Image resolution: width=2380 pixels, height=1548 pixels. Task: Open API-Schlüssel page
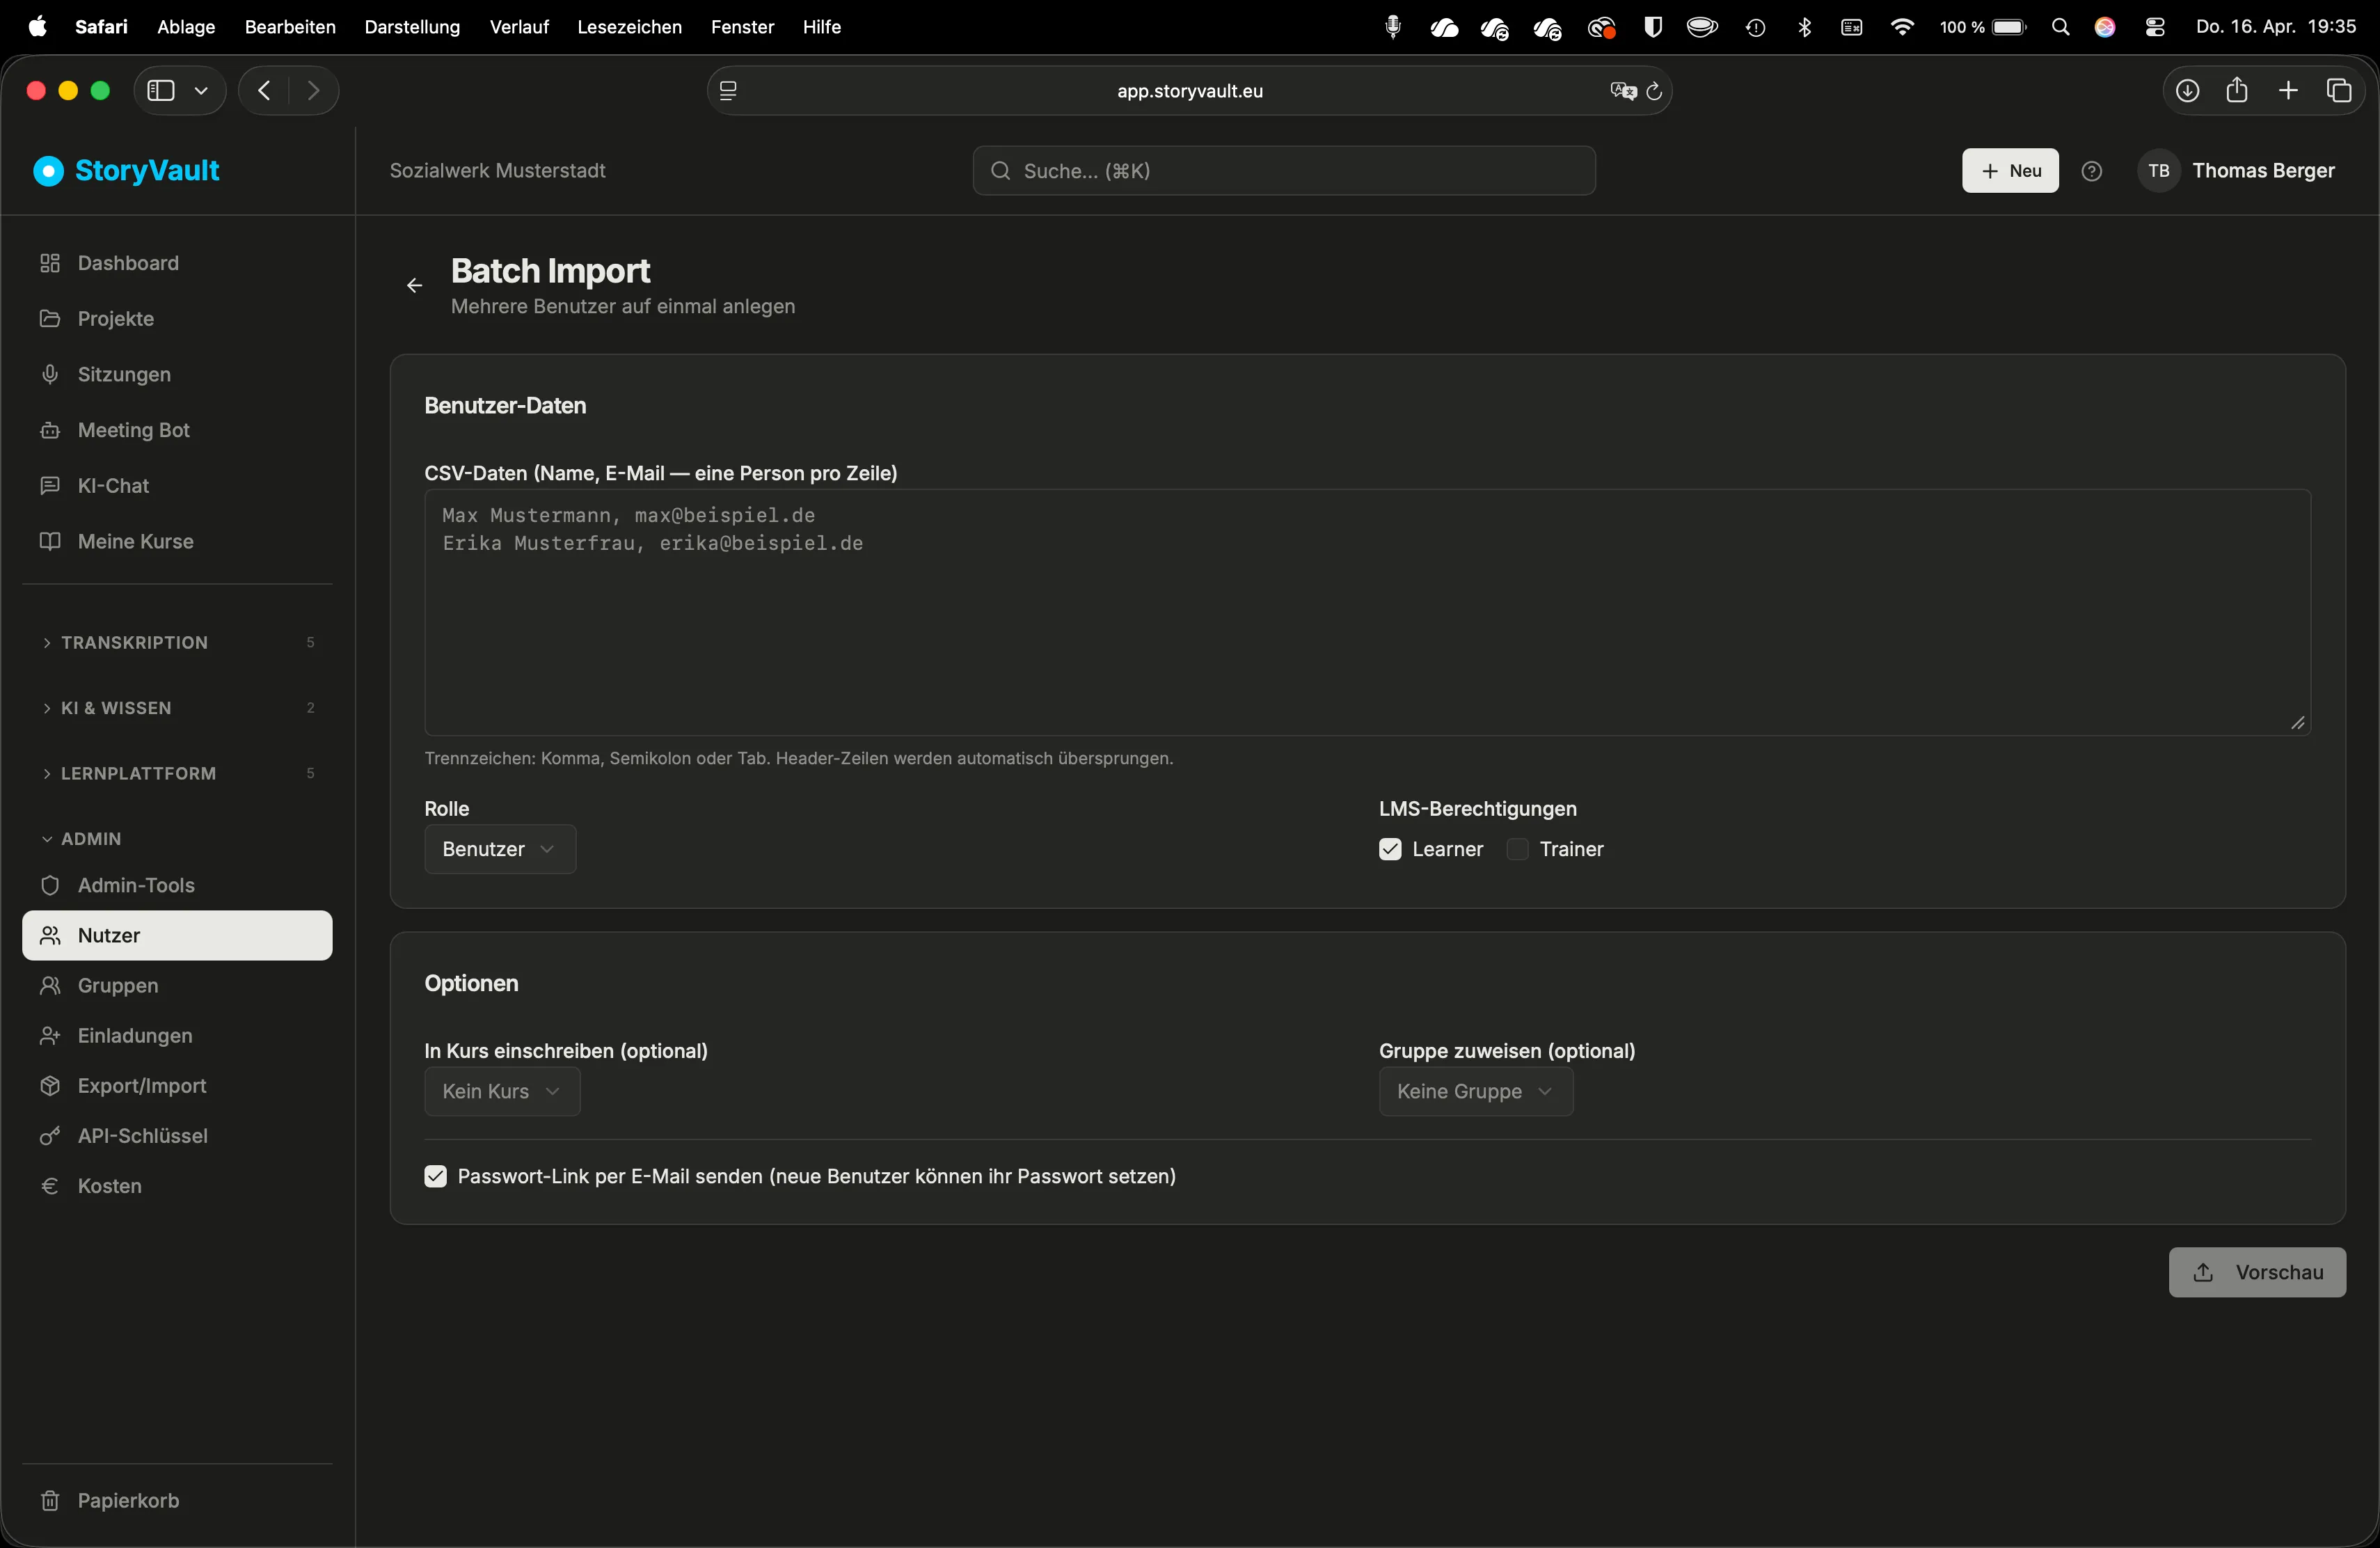pos(177,1135)
